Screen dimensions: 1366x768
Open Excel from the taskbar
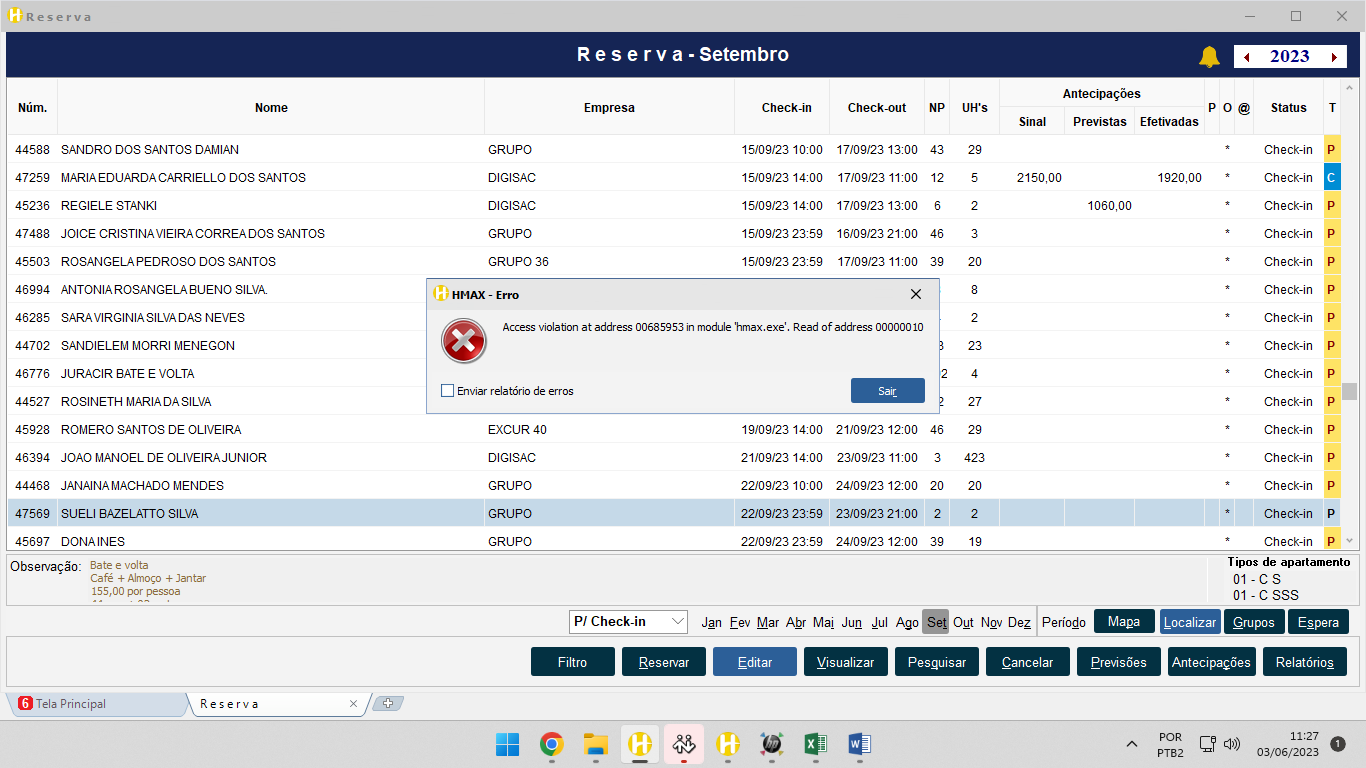(815, 744)
